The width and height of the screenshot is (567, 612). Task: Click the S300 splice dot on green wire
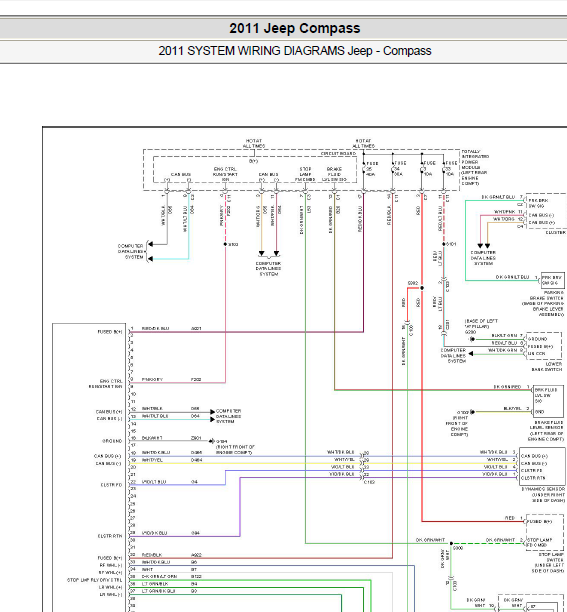(x=451, y=543)
